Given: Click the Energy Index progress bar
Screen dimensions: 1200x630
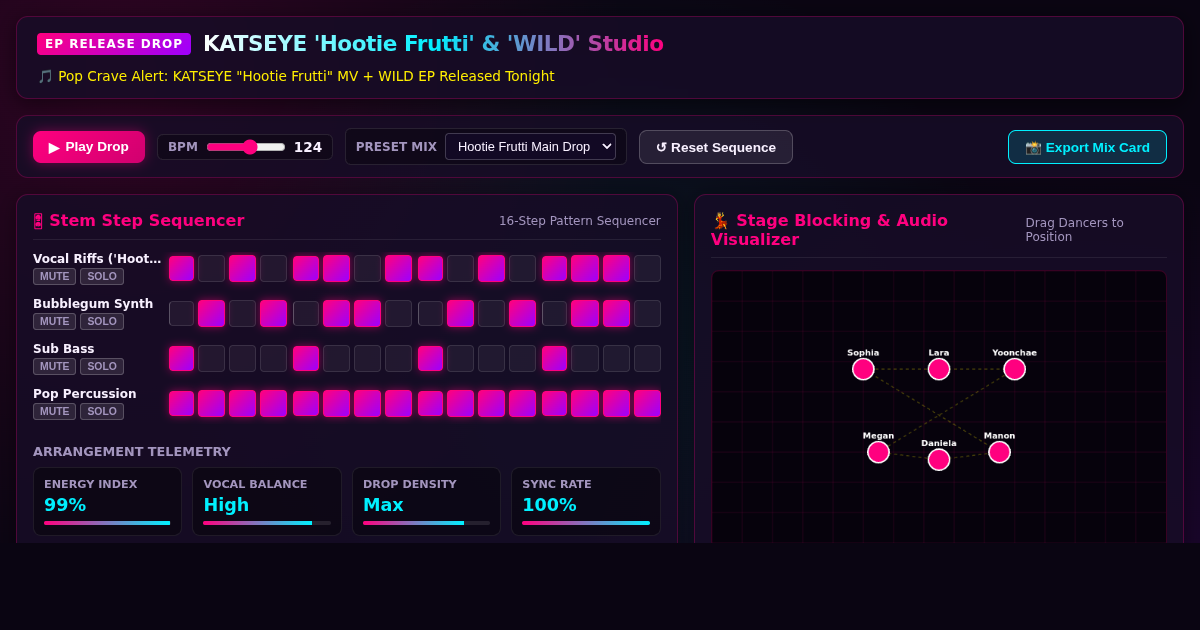Looking at the screenshot, I should click(107, 523).
